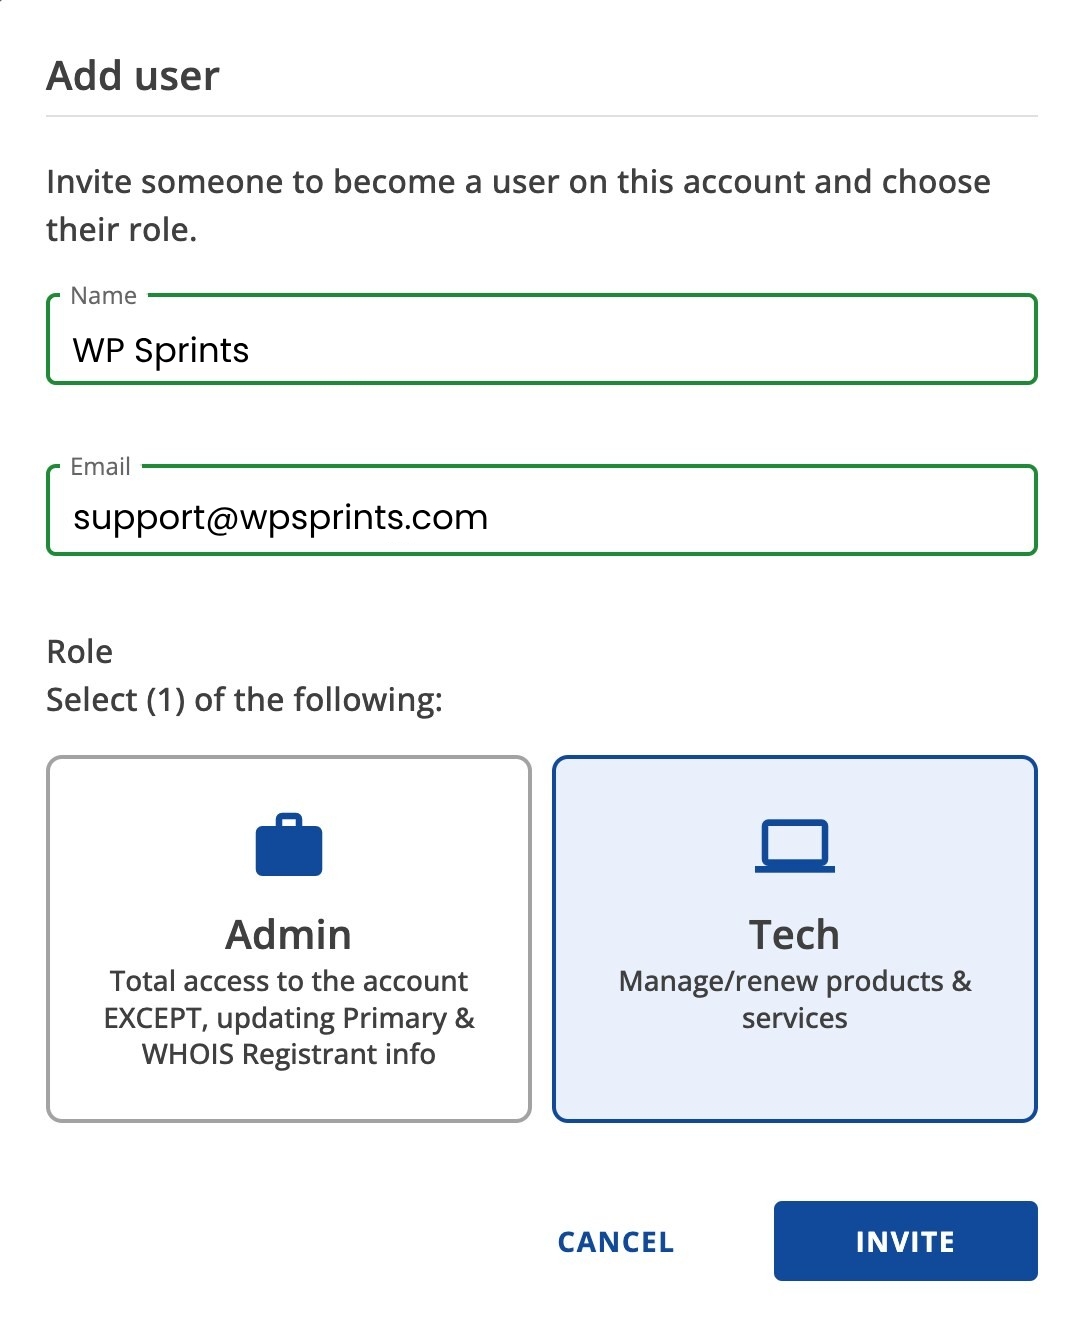The image size is (1080, 1320).
Task: Click the Email field label
Action: point(100,467)
